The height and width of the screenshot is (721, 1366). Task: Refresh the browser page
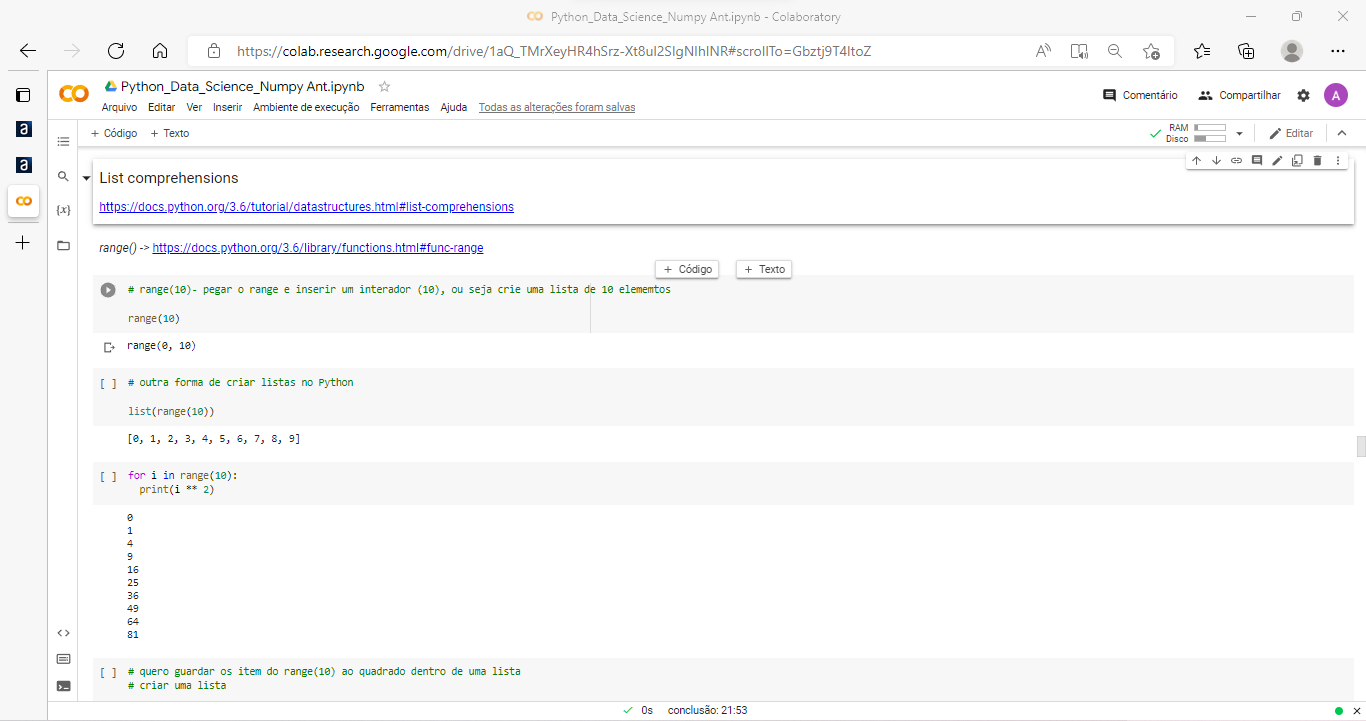click(116, 51)
